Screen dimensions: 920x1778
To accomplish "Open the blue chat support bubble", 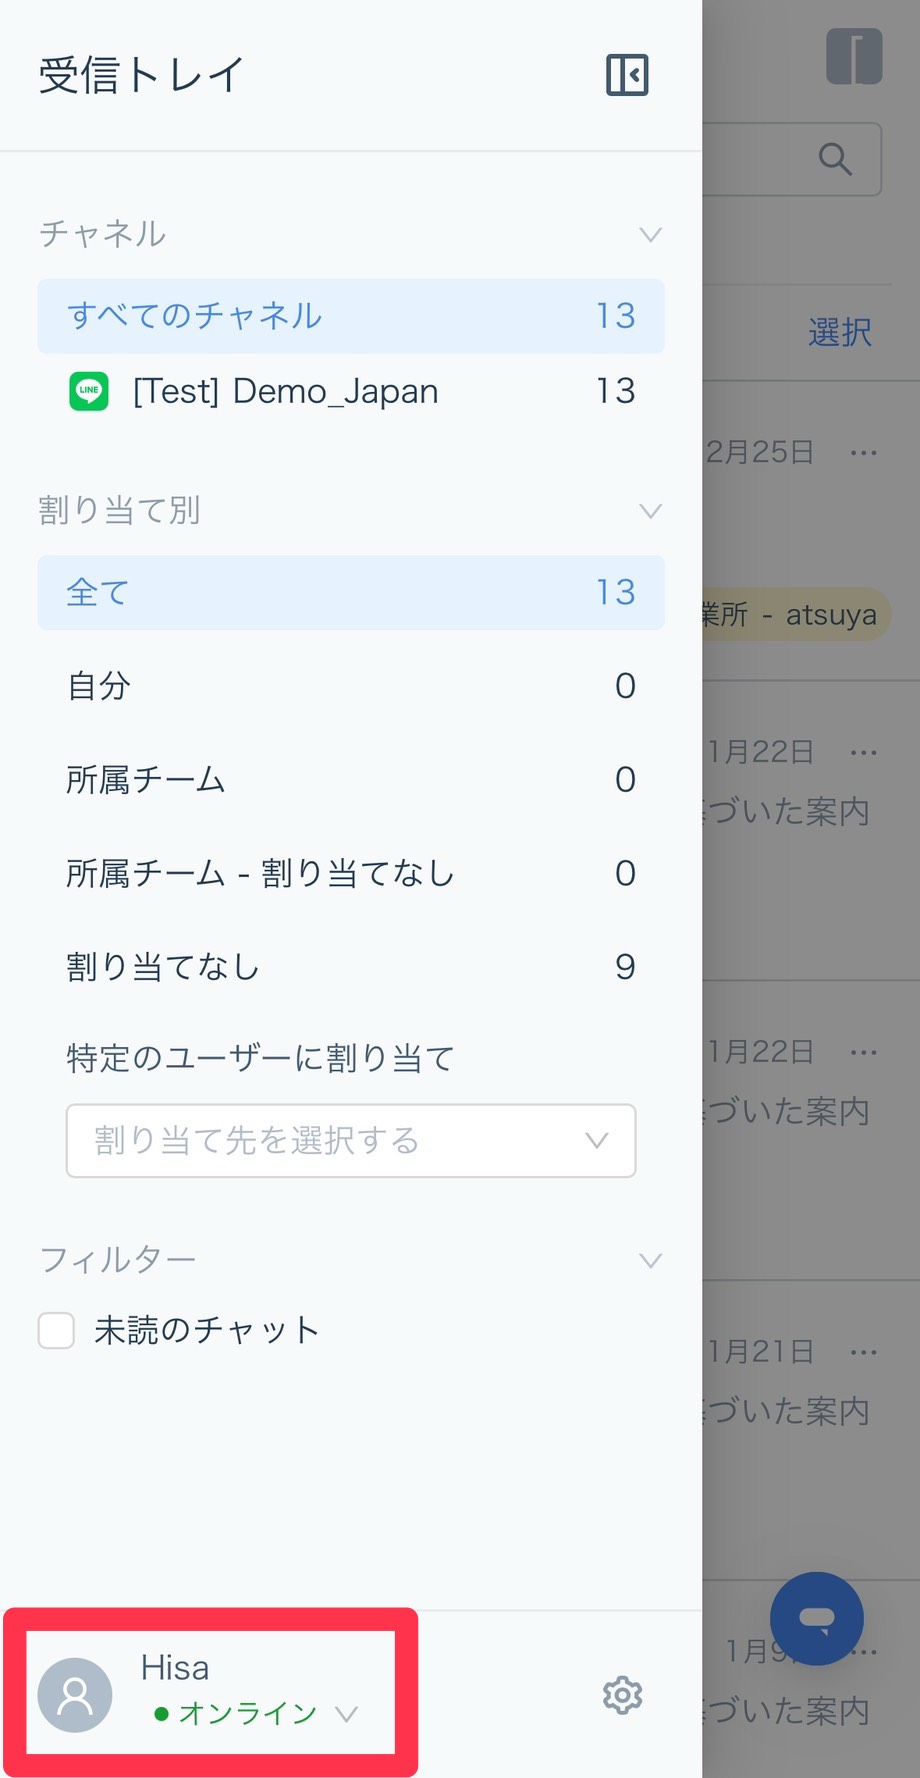I will pos(816,1618).
